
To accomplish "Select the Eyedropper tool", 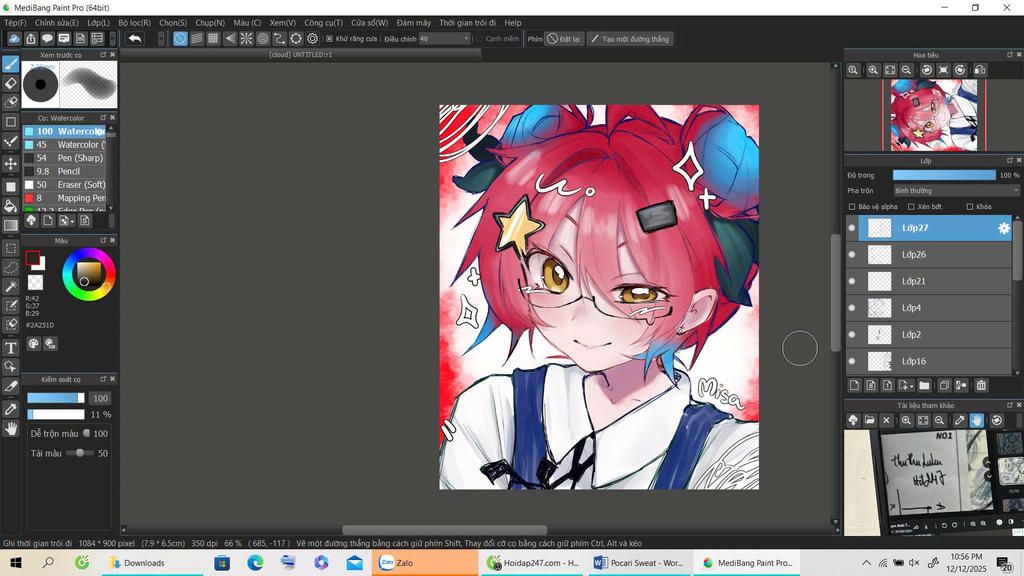I will (x=10, y=409).
